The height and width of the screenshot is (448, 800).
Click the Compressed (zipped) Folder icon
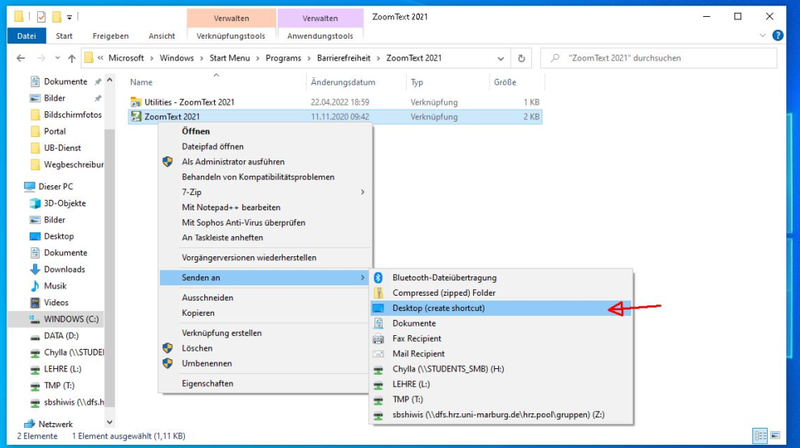[x=378, y=293]
